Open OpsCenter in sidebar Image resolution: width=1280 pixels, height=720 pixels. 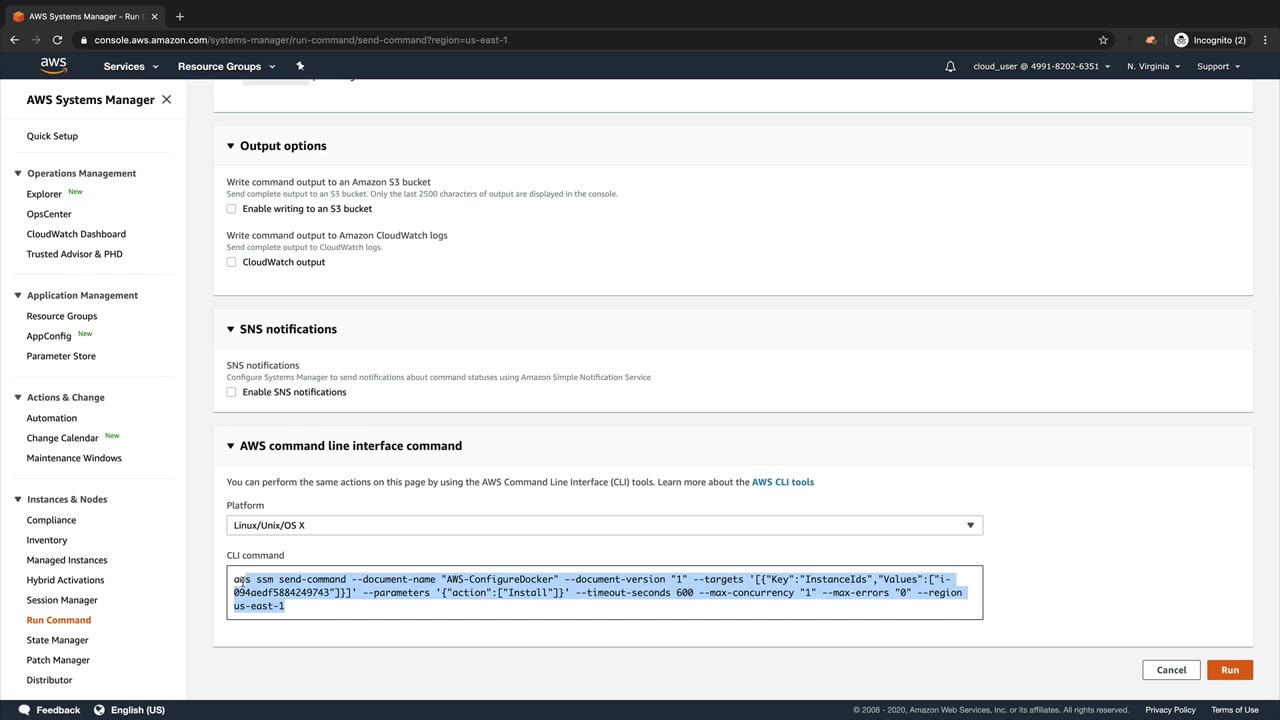click(x=49, y=214)
